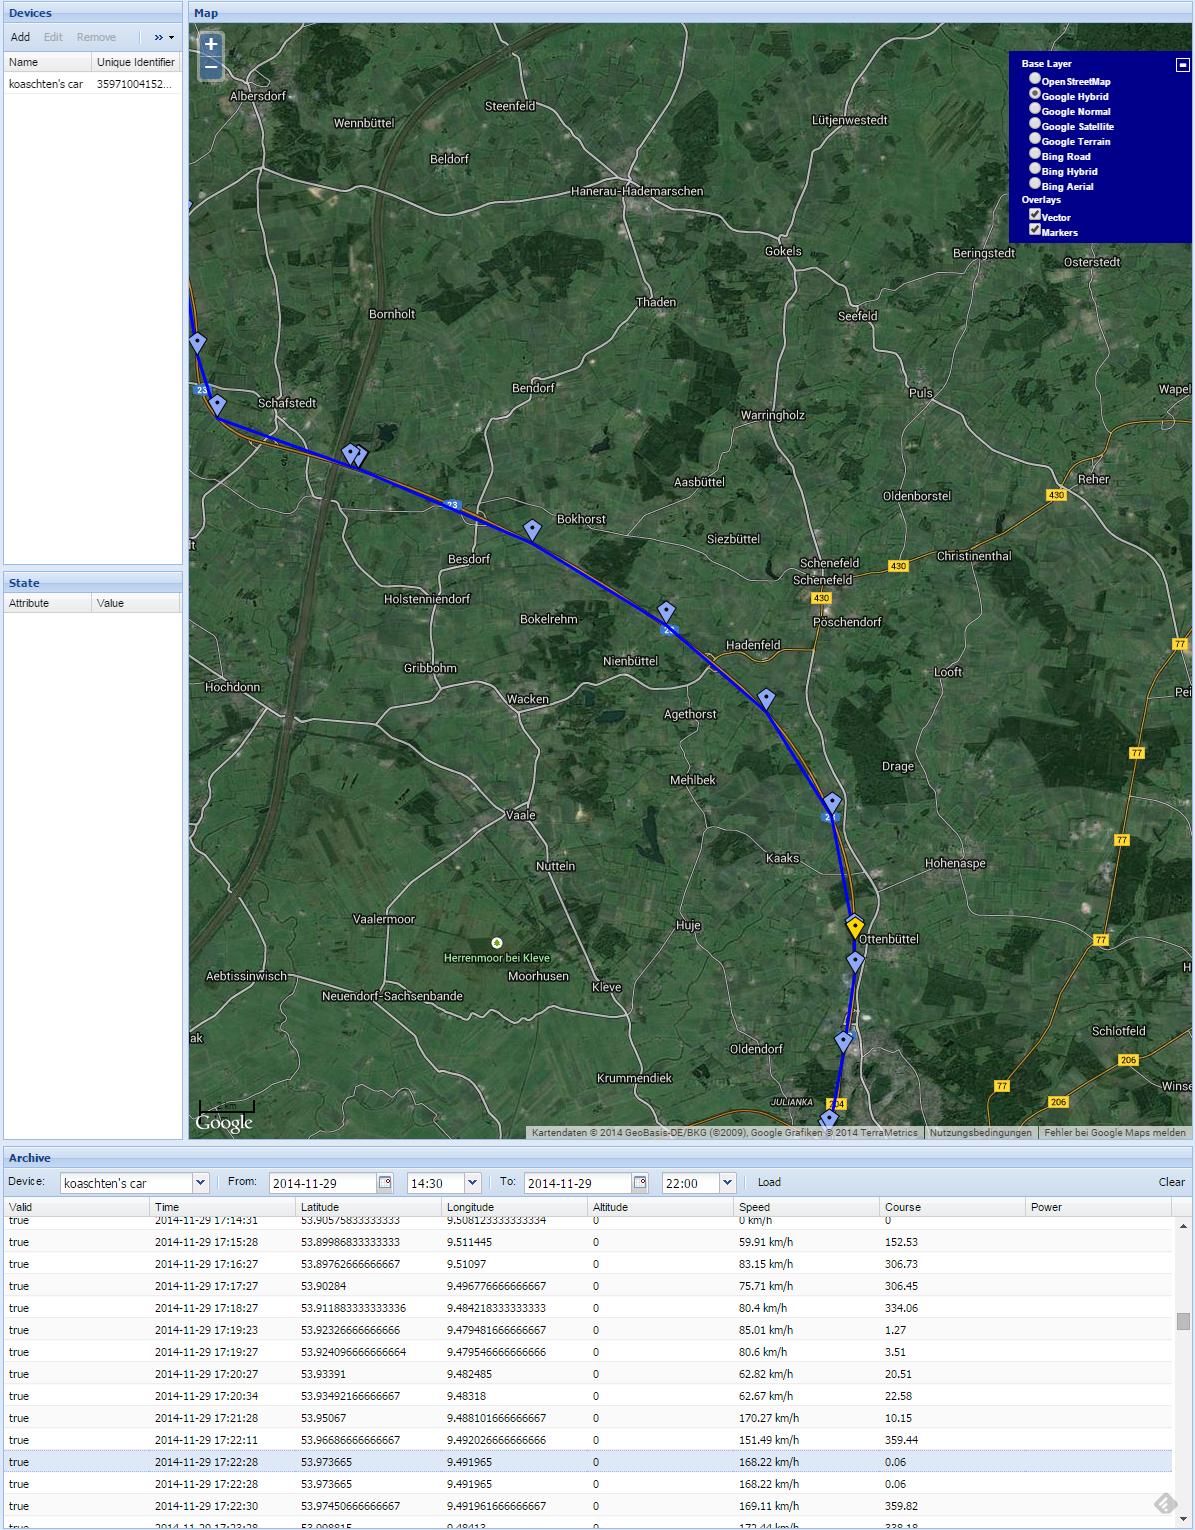1195x1530 pixels.
Task: Open the devices toolbar overflow menu
Action: 163,37
